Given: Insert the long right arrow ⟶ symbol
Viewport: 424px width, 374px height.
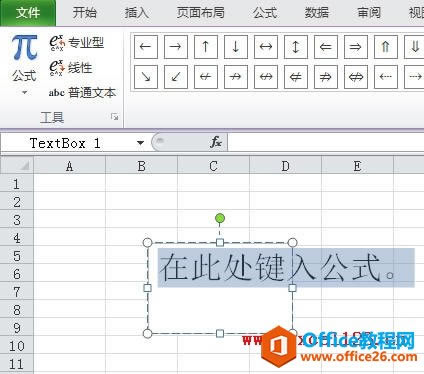Looking at the screenshot, I should 414,77.
